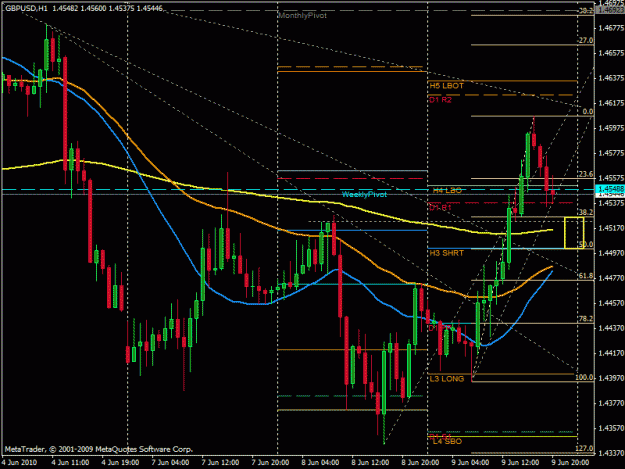Click the 7 Jun 20:00 time label
The image size is (625, 469).
pos(270,463)
